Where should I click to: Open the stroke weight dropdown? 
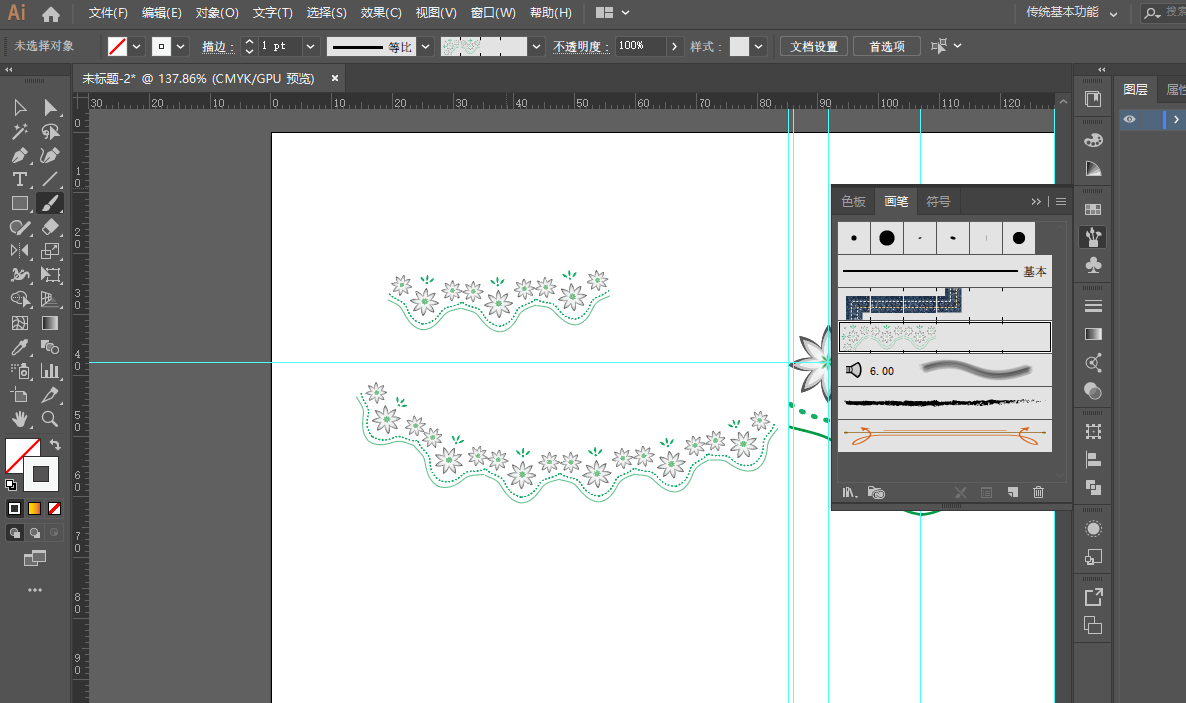pos(310,46)
